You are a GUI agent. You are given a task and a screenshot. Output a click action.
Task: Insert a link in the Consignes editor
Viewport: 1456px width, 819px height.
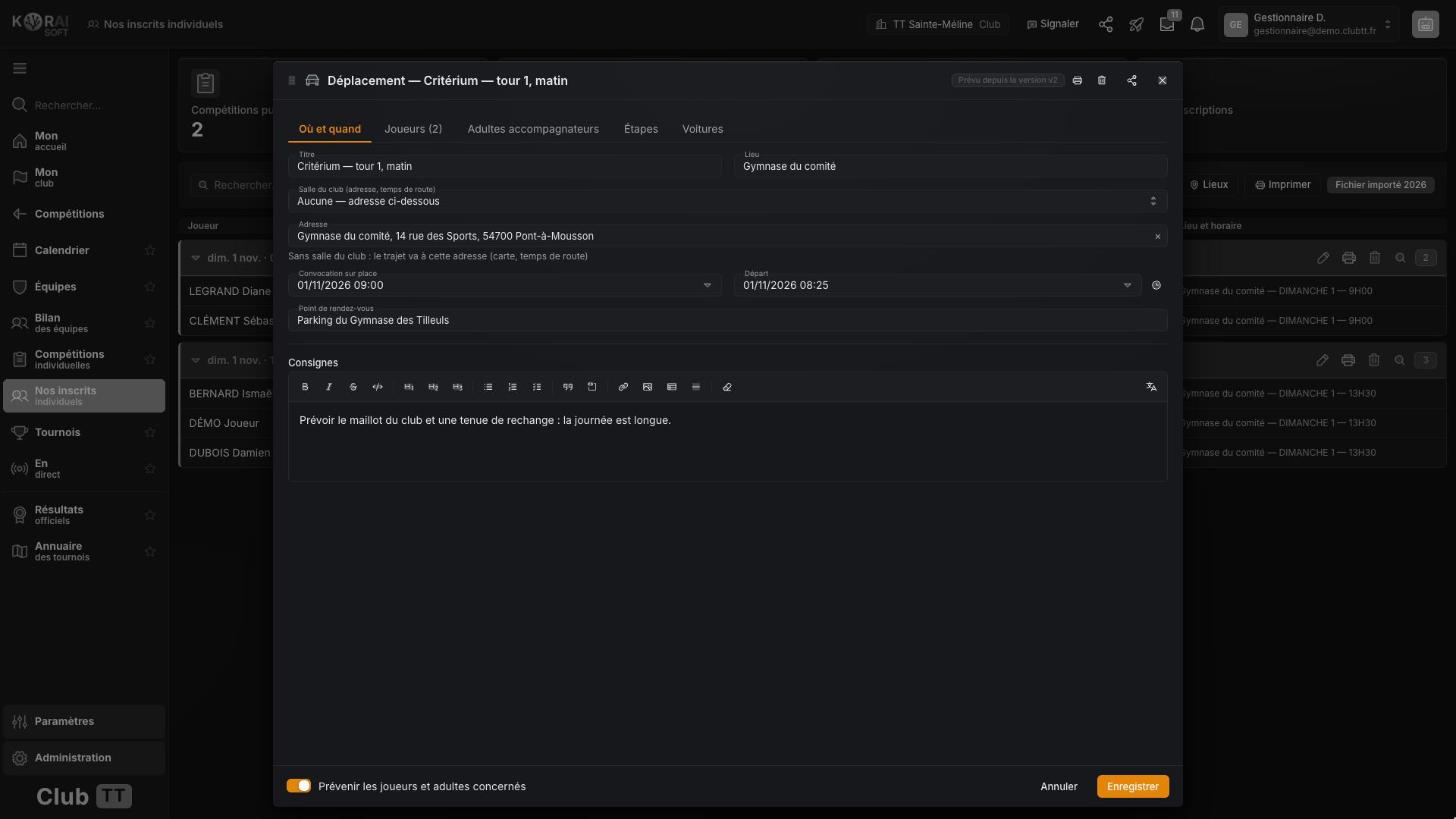click(x=623, y=387)
